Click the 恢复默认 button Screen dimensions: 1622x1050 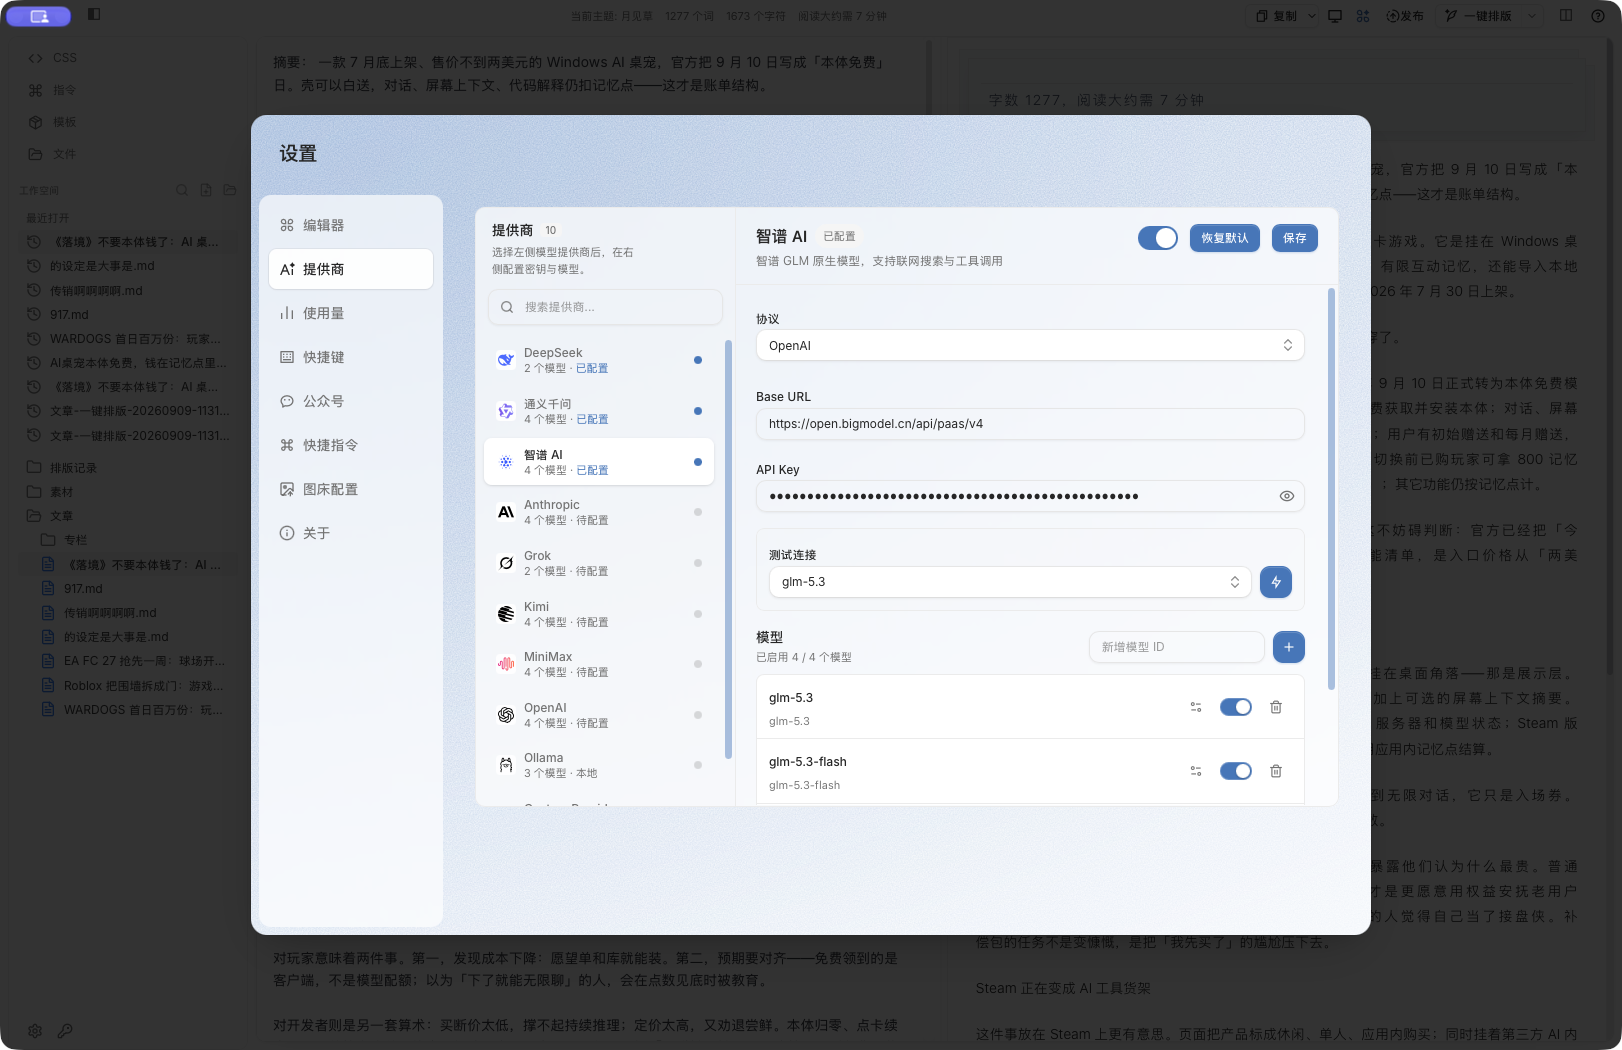pos(1224,238)
